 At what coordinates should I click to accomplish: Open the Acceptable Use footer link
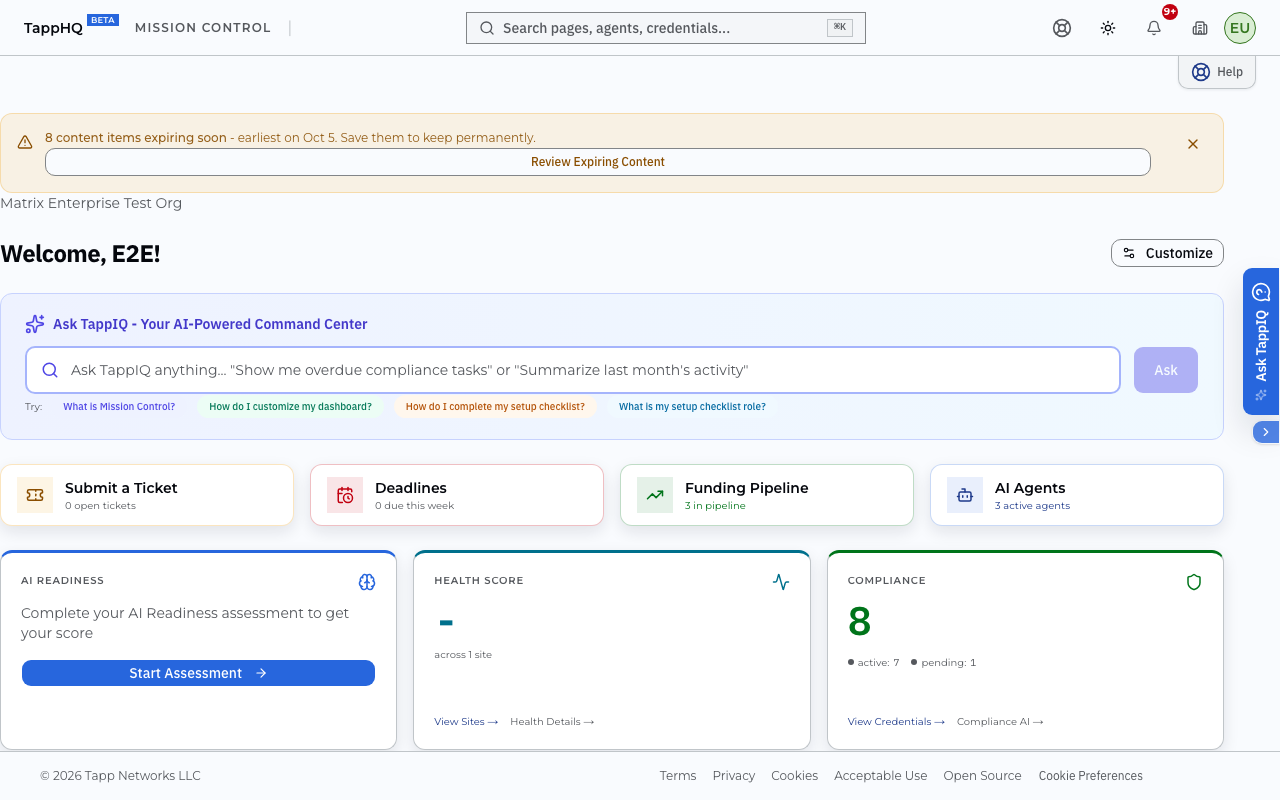tap(881, 776)
